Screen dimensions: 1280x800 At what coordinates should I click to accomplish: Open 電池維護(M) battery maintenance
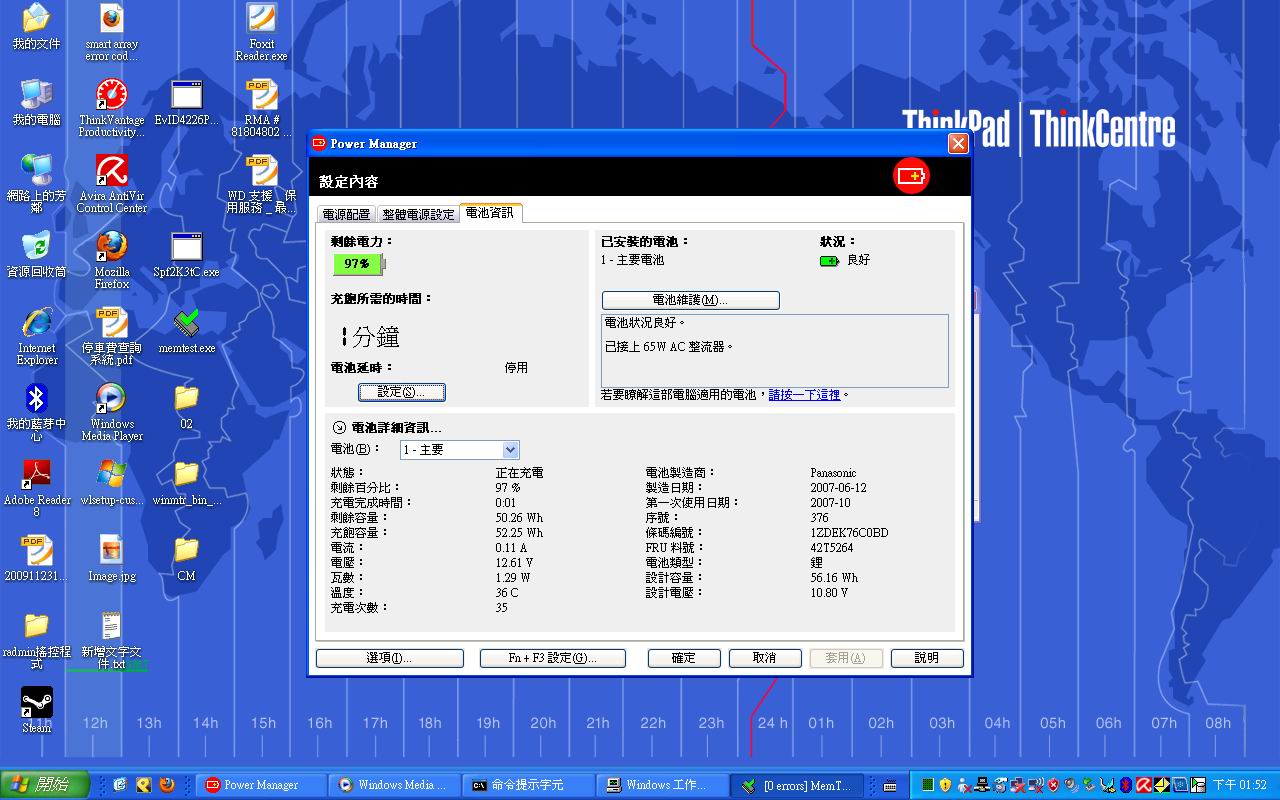click(690, 300)
